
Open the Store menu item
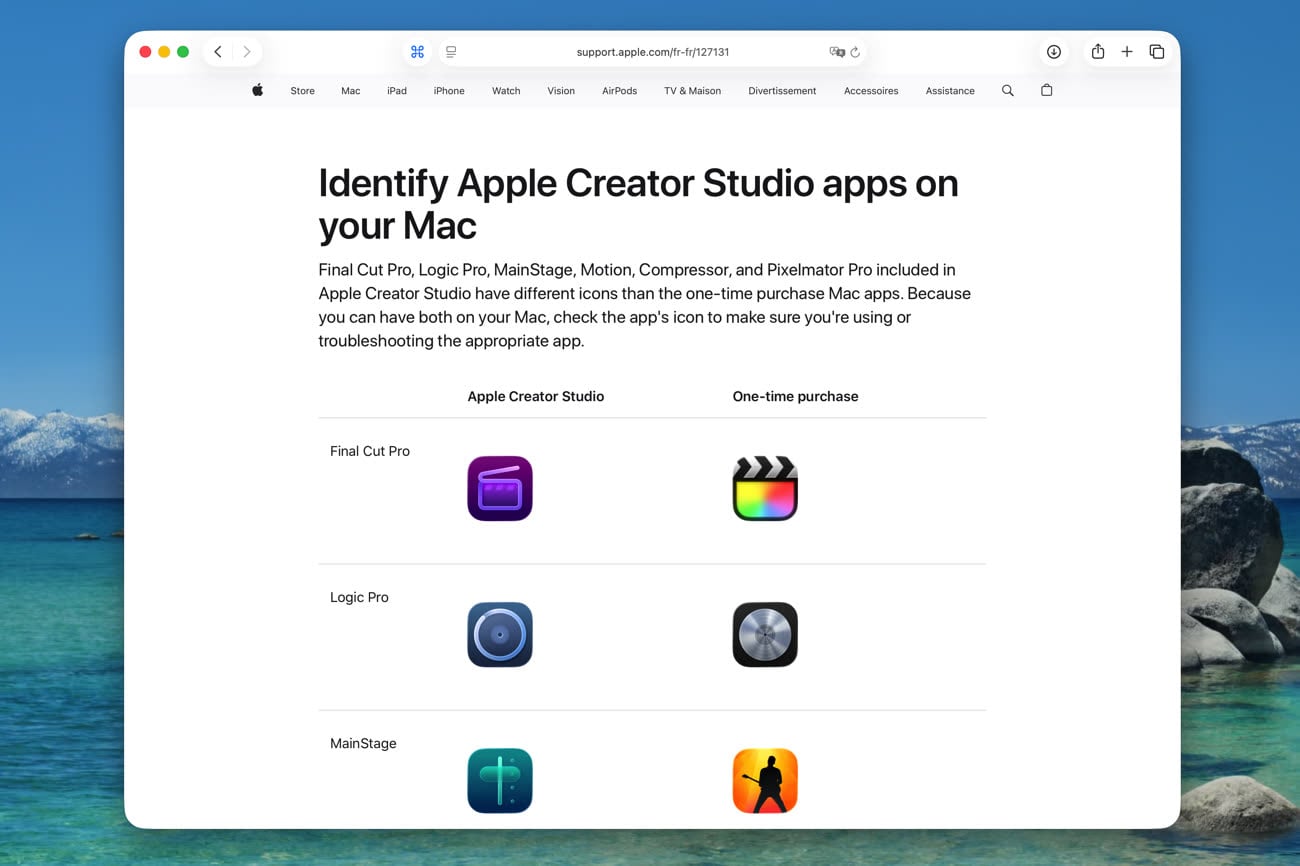coord(302,91)
